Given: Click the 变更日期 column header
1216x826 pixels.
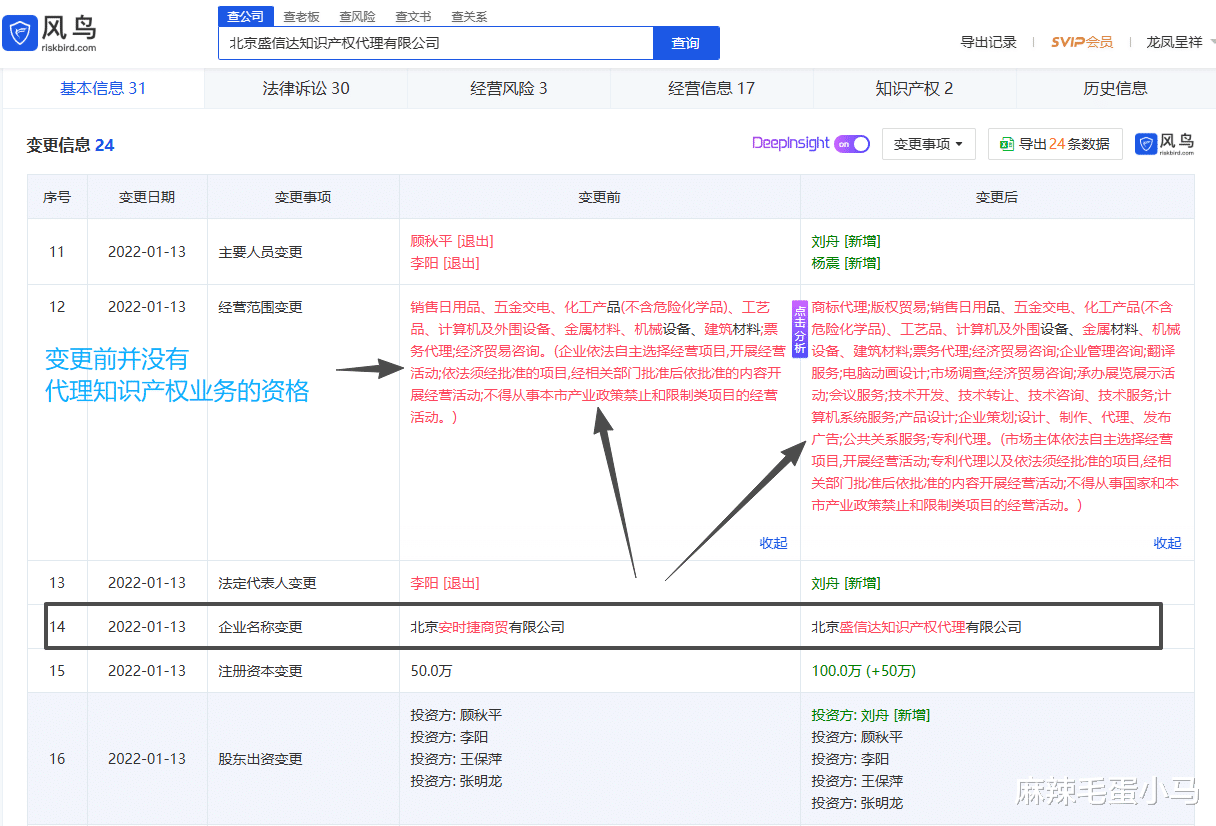Looking at the screenshot, I should 147,197.
